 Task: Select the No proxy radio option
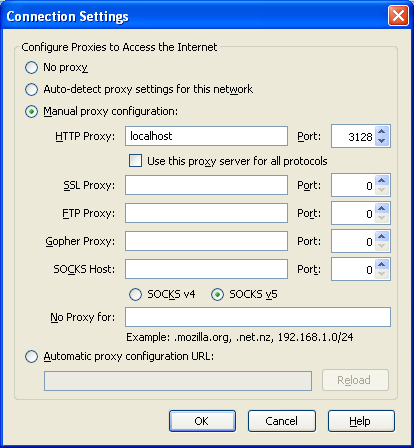coord(31,68)
